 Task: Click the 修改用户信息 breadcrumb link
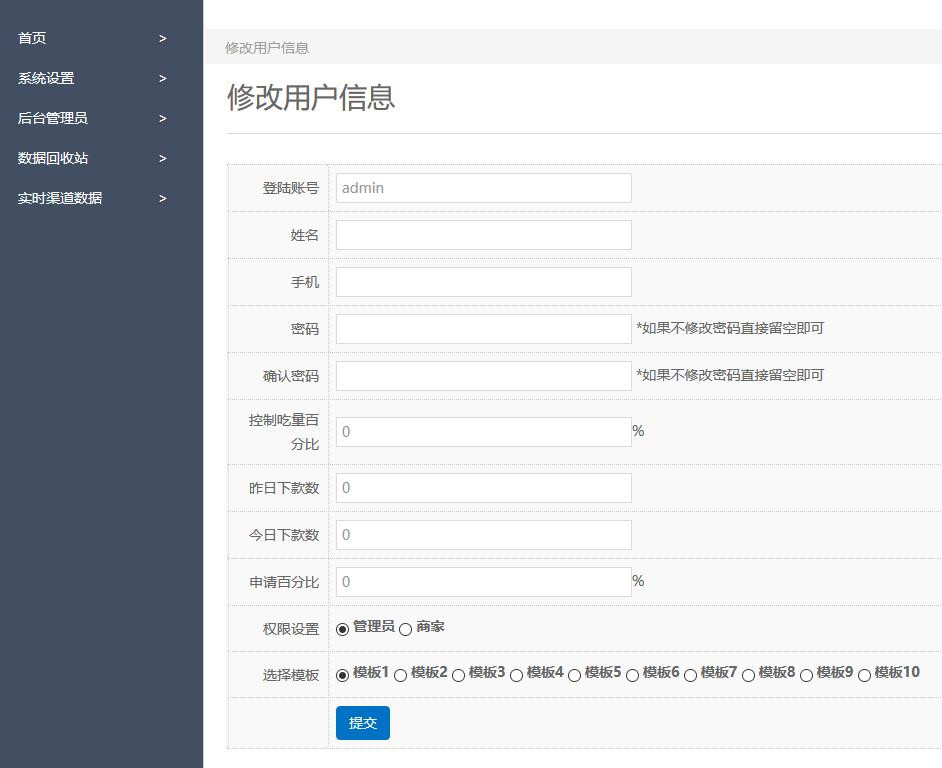point(267,48)
